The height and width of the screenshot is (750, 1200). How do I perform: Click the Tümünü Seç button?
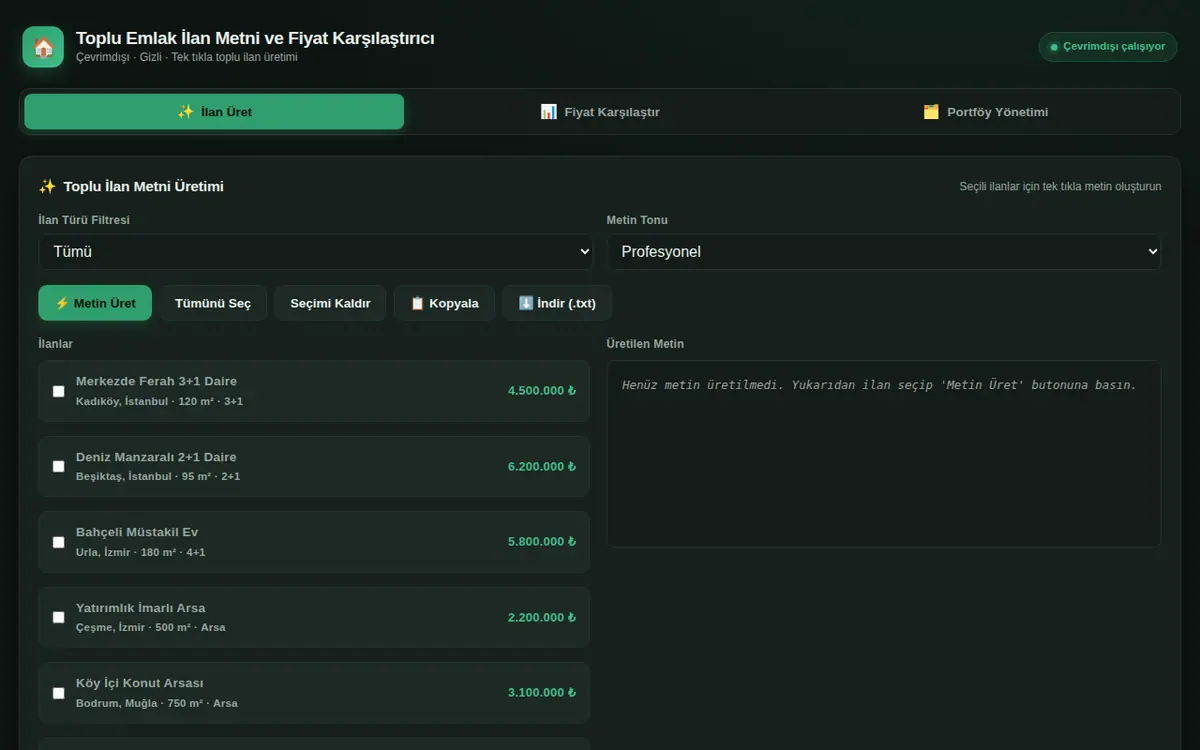tap(213, 303)
